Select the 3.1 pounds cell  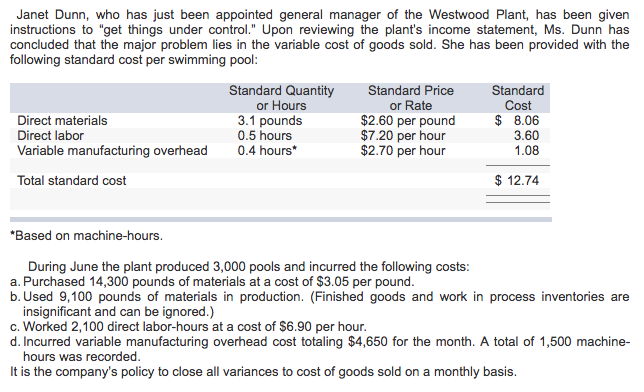coord(270,121)
